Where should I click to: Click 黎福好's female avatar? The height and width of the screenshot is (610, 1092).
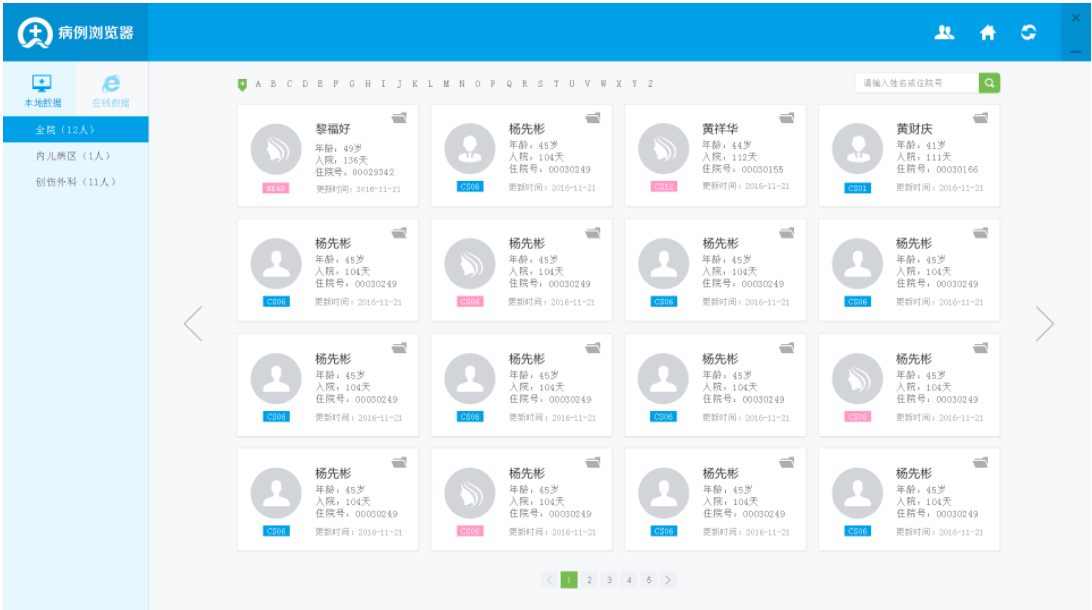(x=276, y=149)
